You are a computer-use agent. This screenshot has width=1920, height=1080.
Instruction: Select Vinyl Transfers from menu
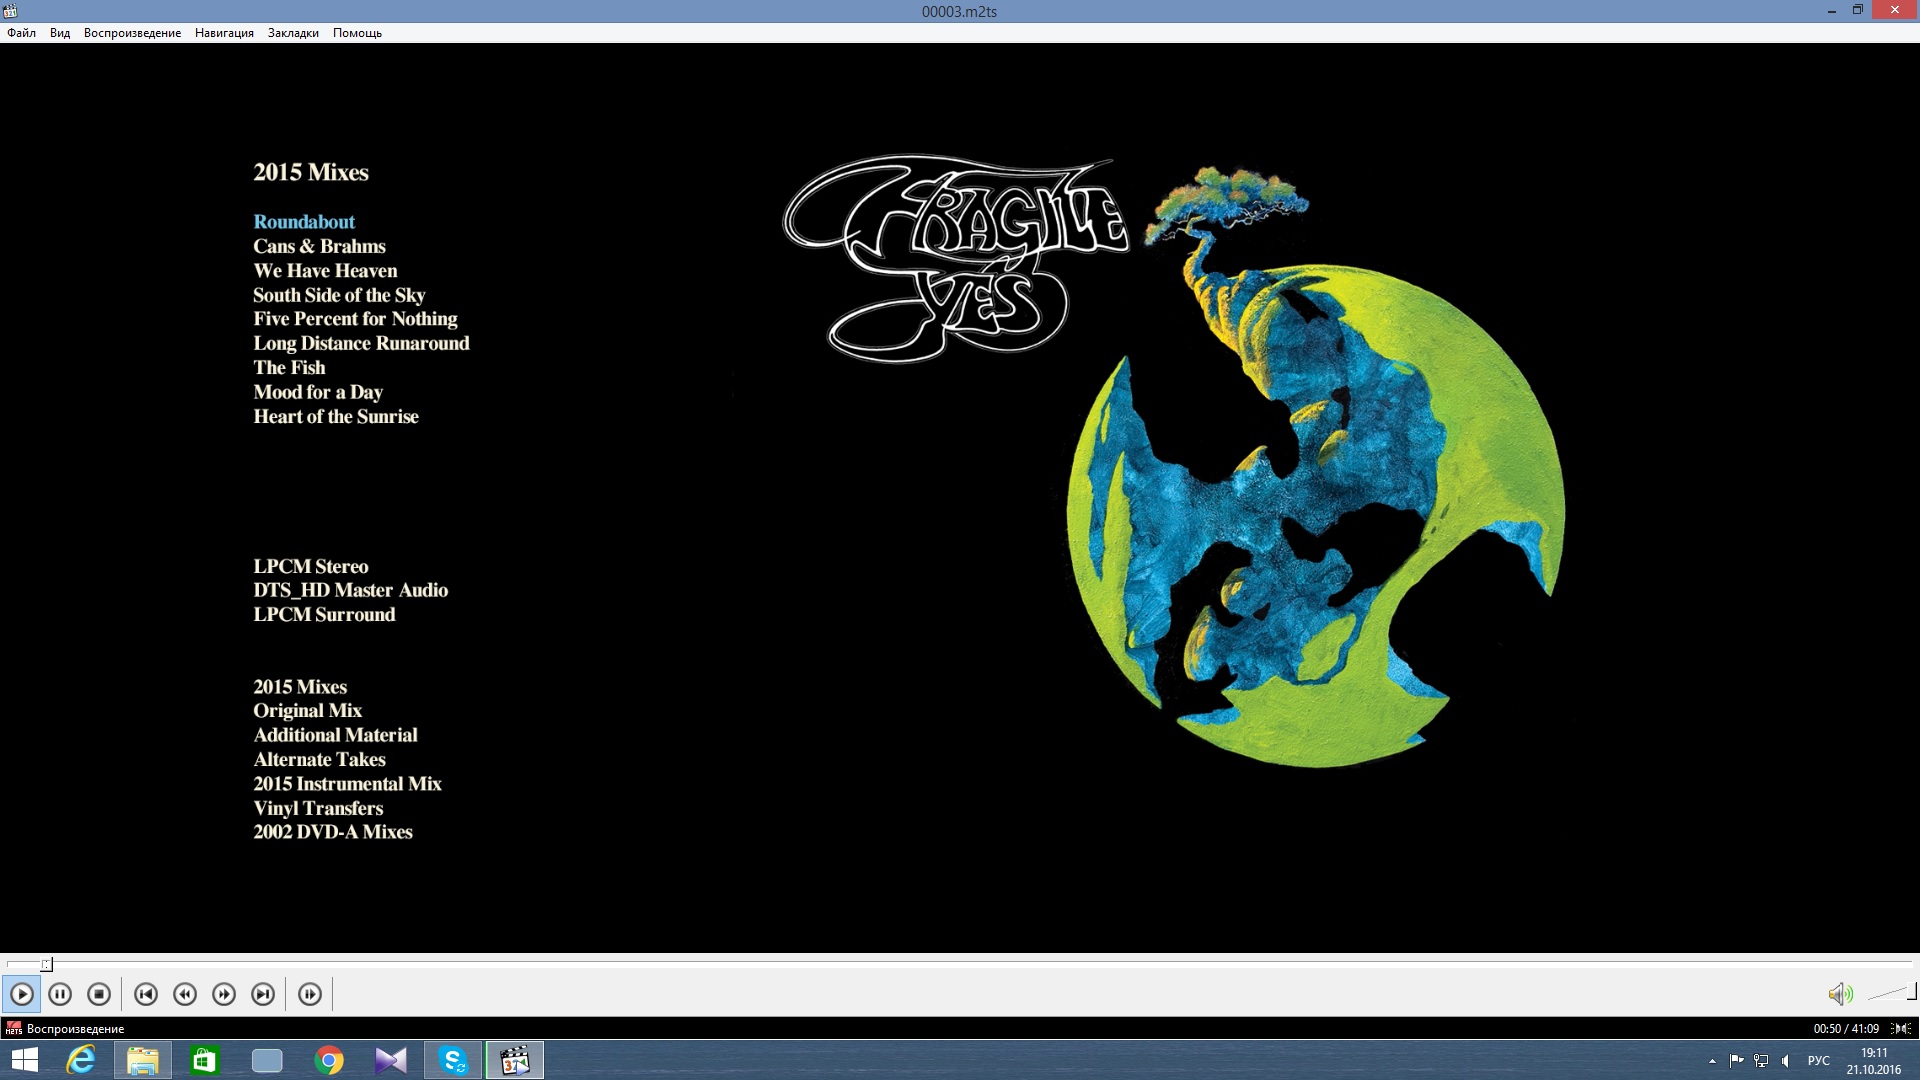coord(318,808)
